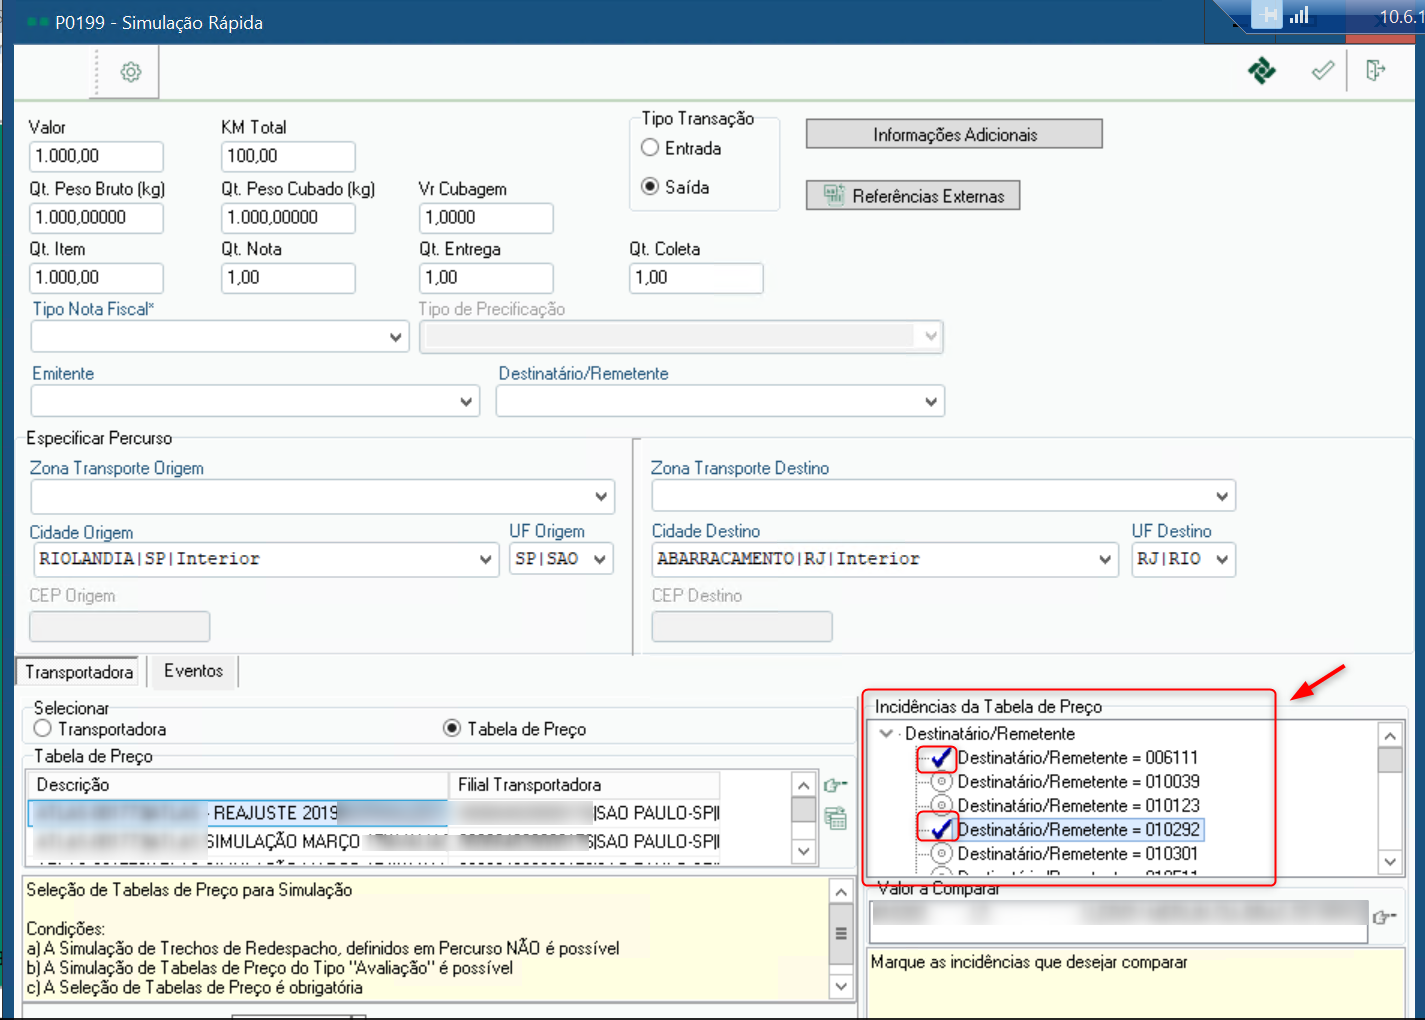Image resolution: width=1425 pixels, height=1020 pixels.
Task: Switch to the Transportadora tab
Action: pyautogui.click(x=79, y=672)
